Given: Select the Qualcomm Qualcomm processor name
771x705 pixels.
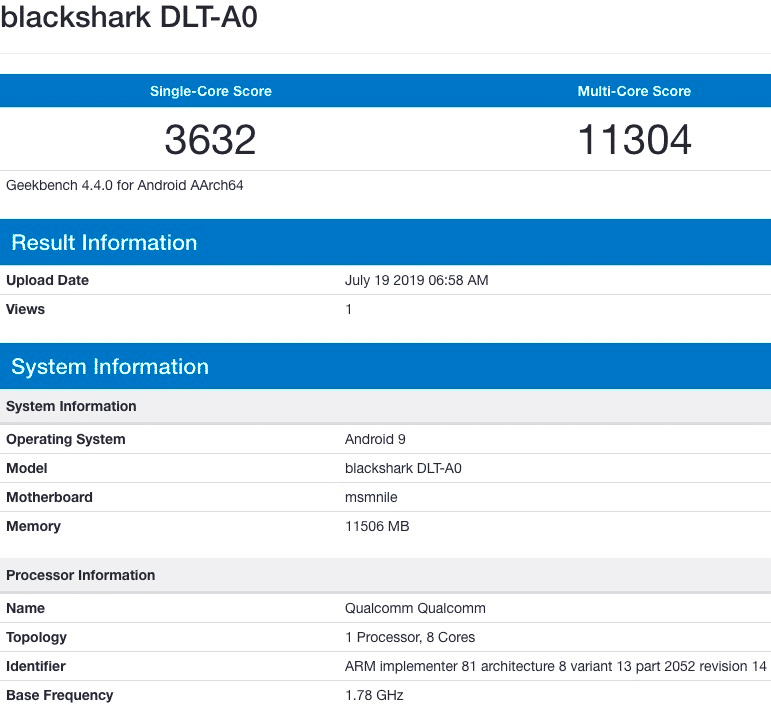Looking at the screenshot, I should (x=415, y=608).
